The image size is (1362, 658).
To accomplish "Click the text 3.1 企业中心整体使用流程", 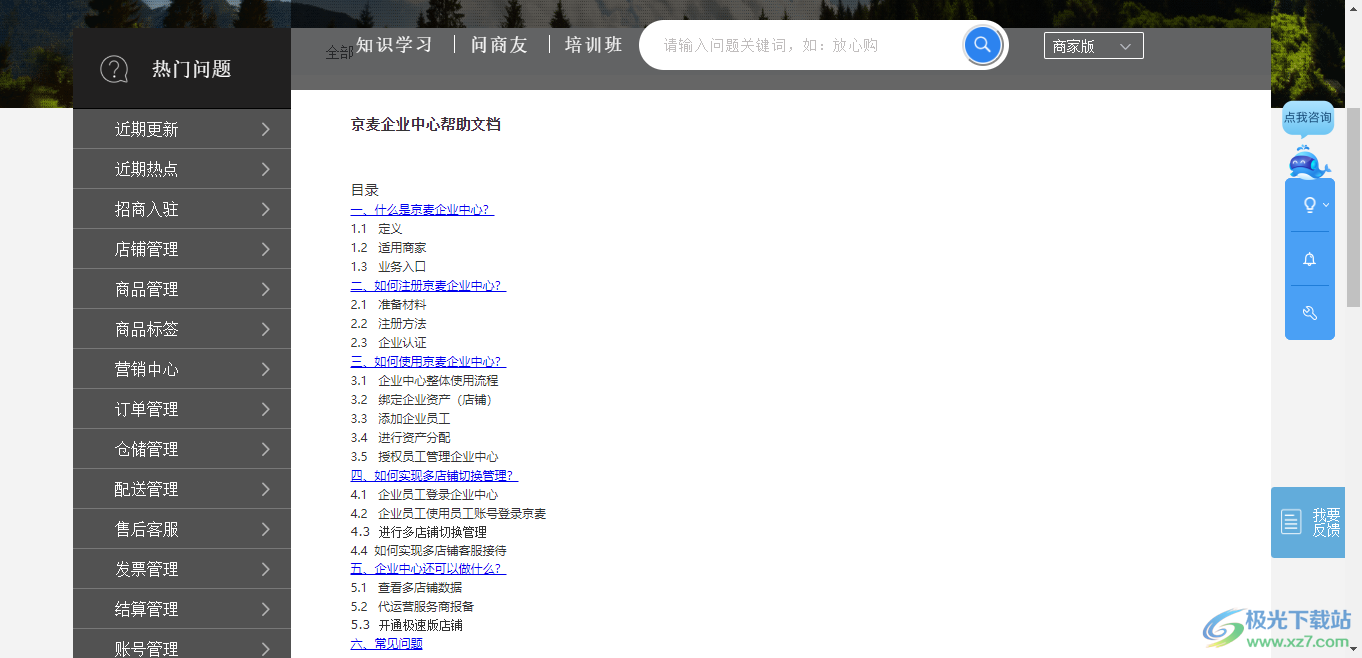I will point(425,381).
